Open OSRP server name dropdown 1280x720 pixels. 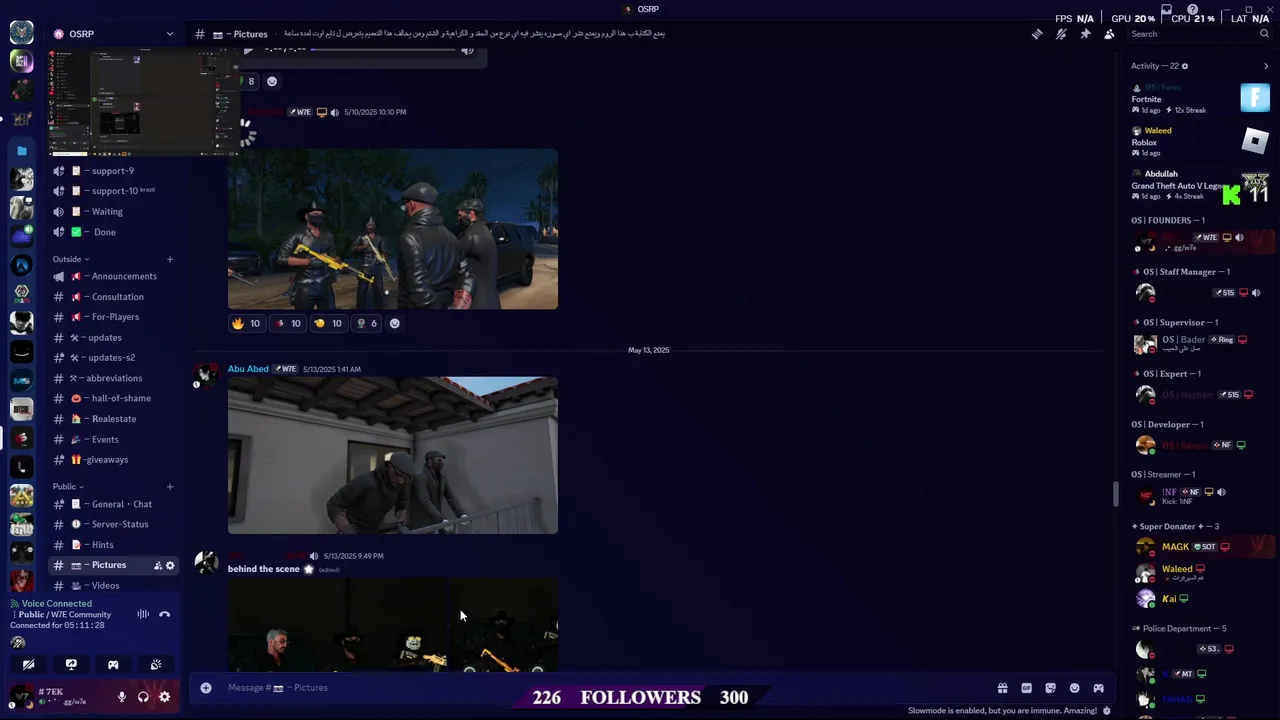114,34
